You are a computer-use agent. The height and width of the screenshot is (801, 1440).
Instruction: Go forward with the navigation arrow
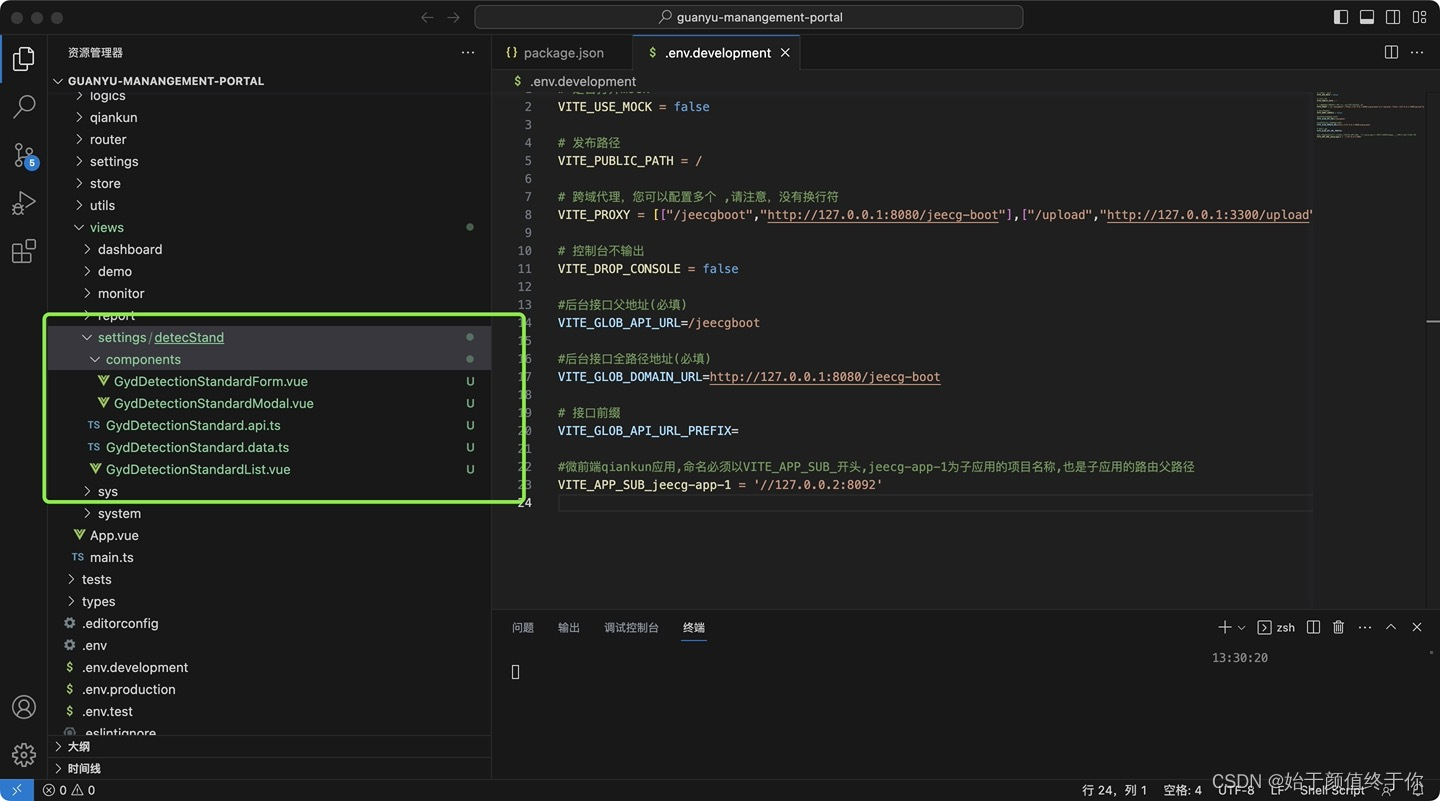coord(454,17)
